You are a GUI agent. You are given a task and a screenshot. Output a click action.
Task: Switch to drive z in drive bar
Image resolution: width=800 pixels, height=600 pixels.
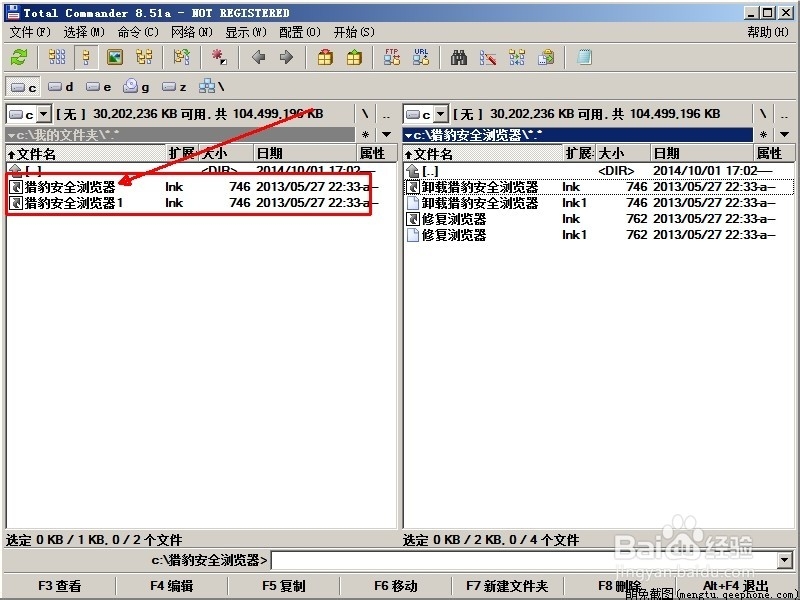[174, 87]
